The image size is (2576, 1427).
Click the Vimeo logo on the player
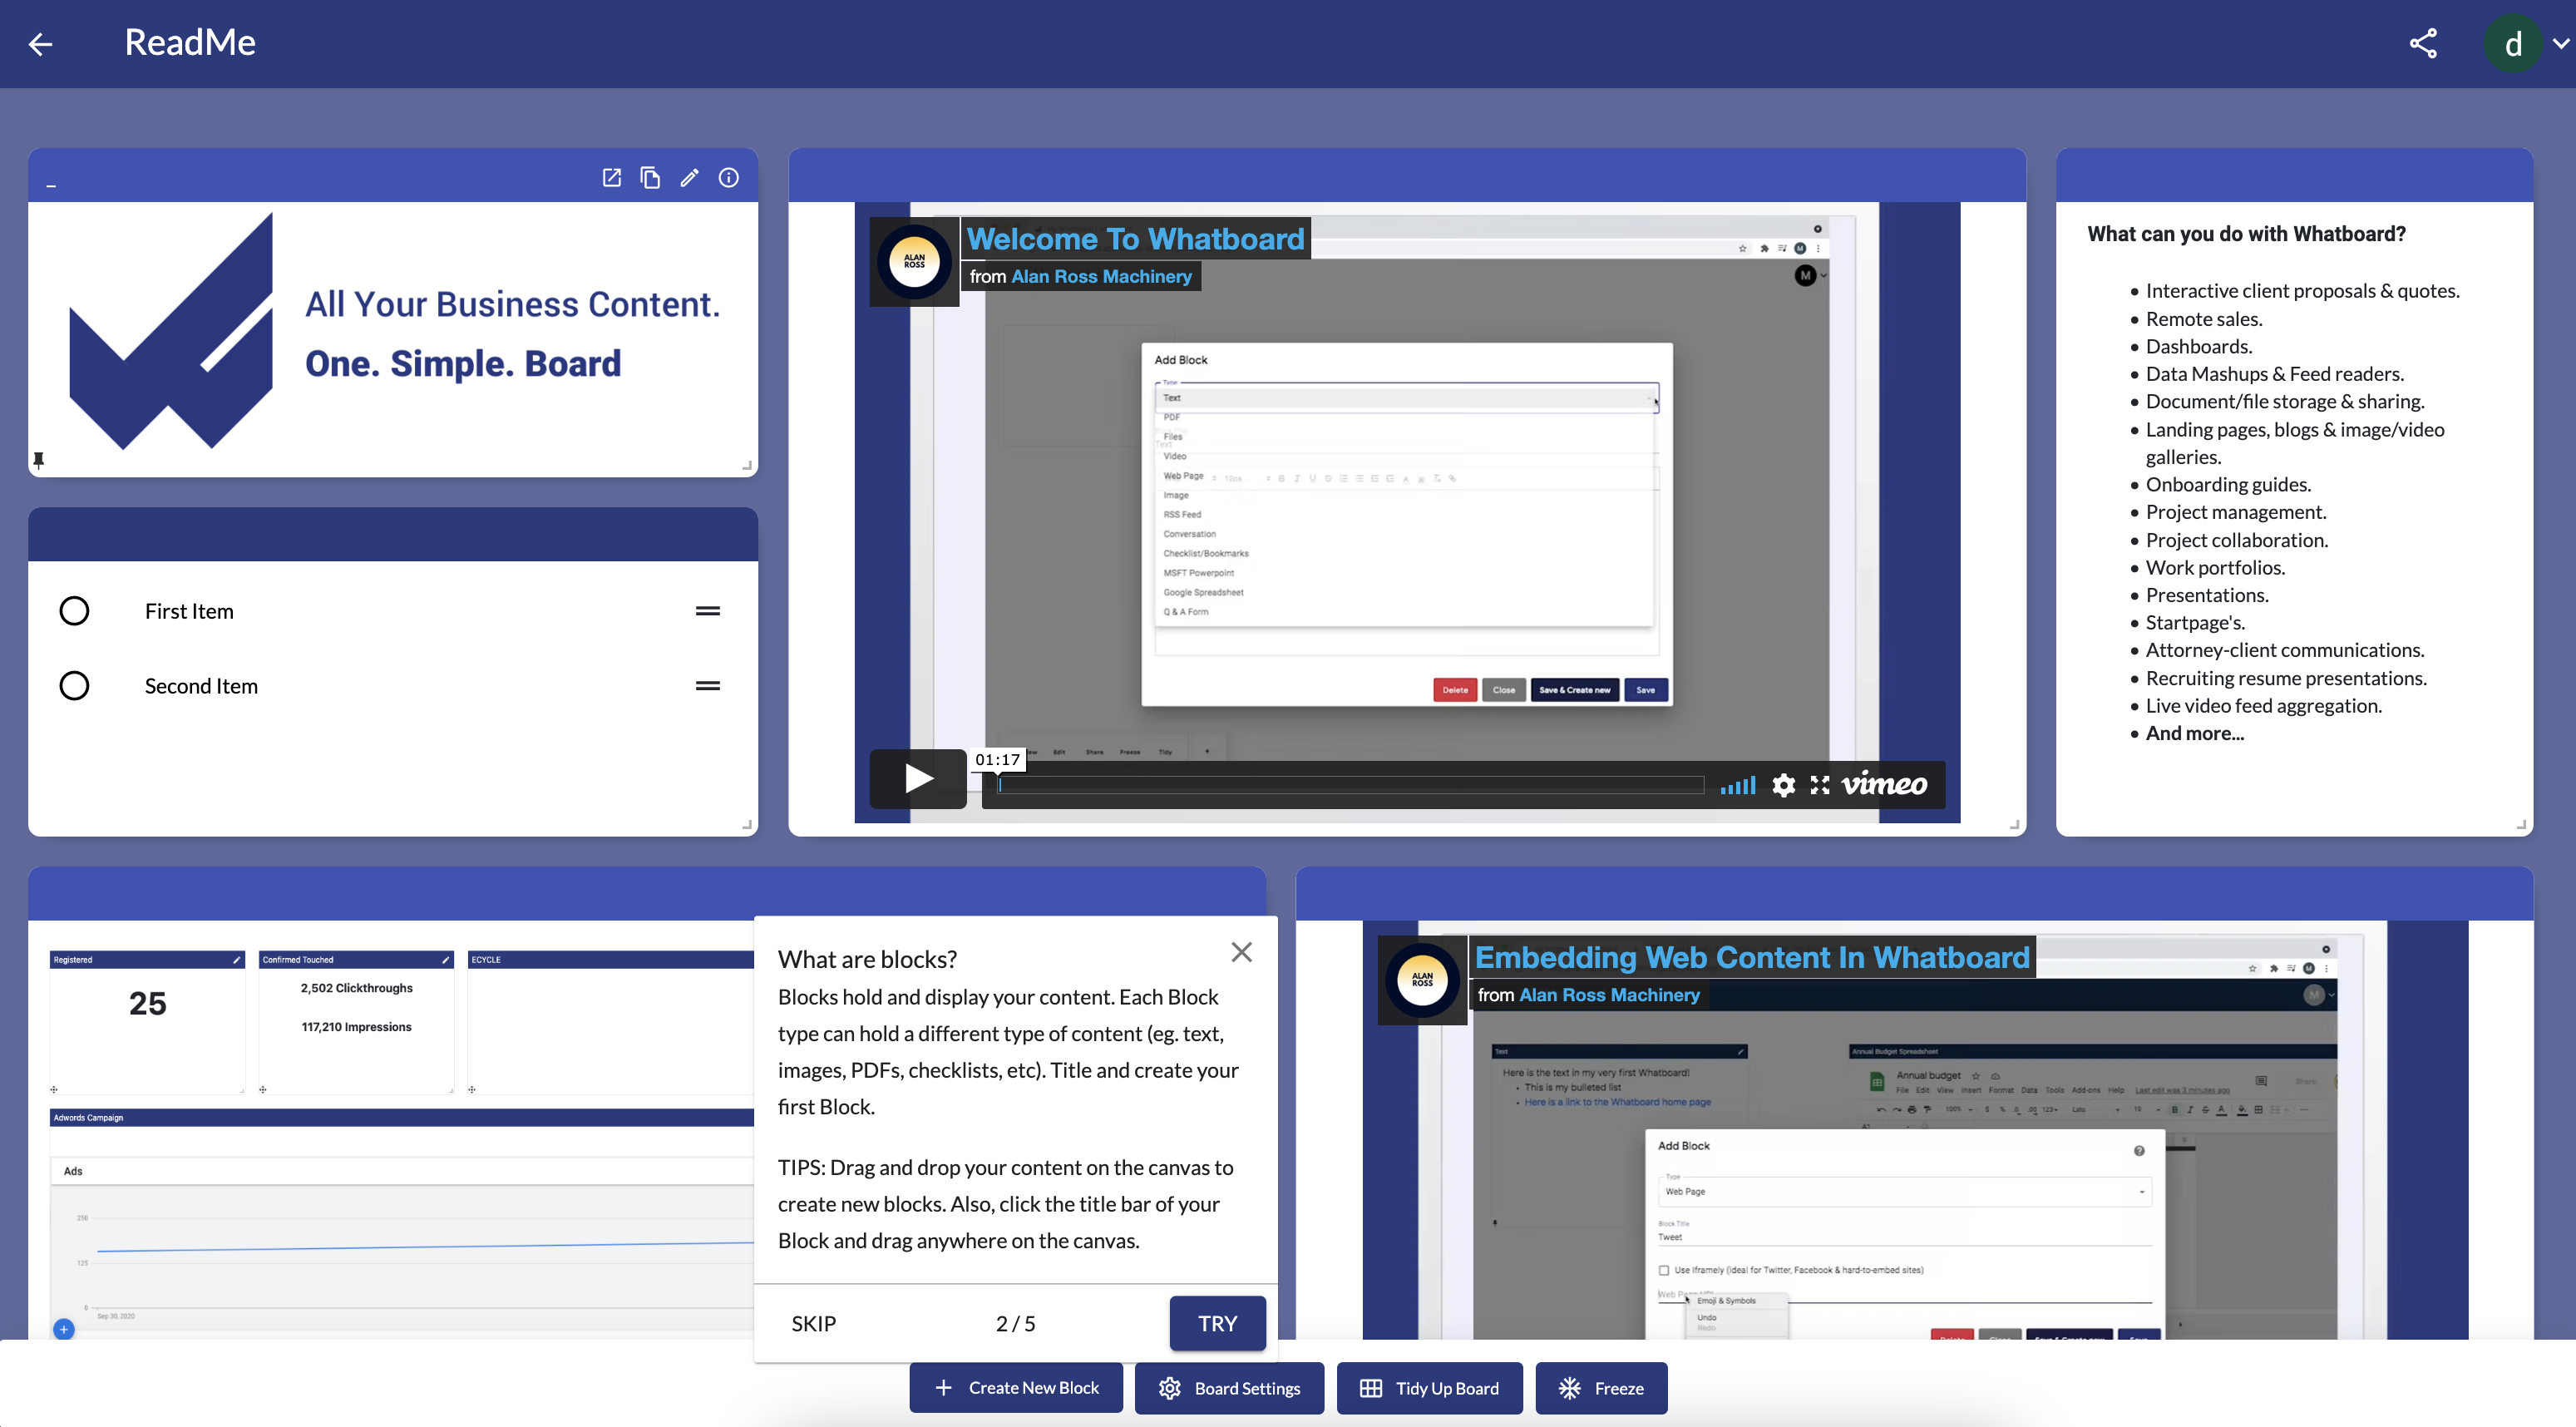coord(1885,784)
